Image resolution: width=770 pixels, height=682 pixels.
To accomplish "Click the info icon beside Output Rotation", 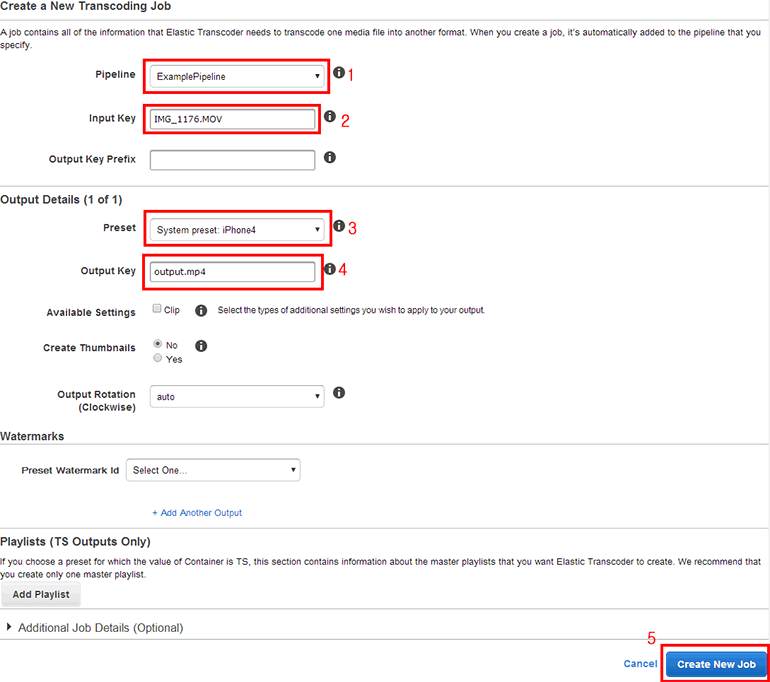I will 339,393.
